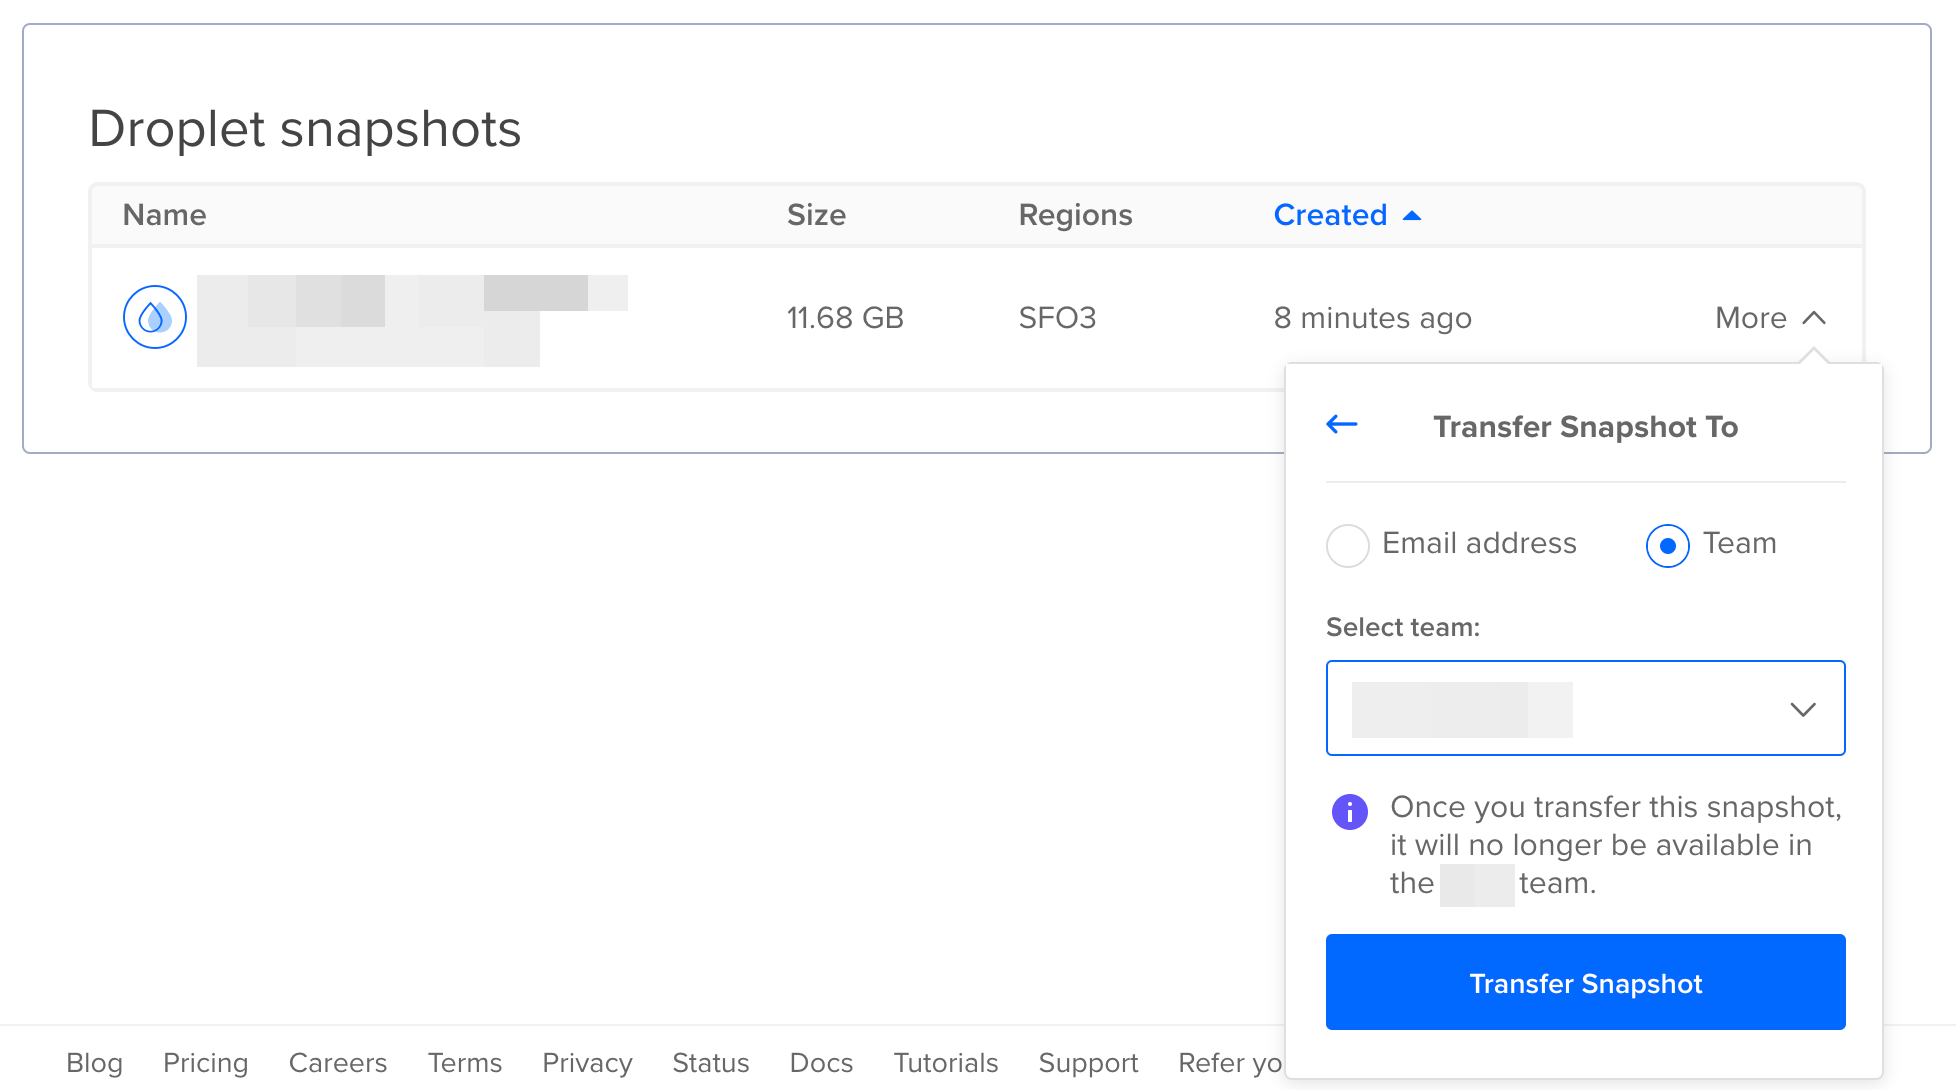
Task: Click the back arrow in Transfer Snapshot panel
Action: (x=1341, y=424)
